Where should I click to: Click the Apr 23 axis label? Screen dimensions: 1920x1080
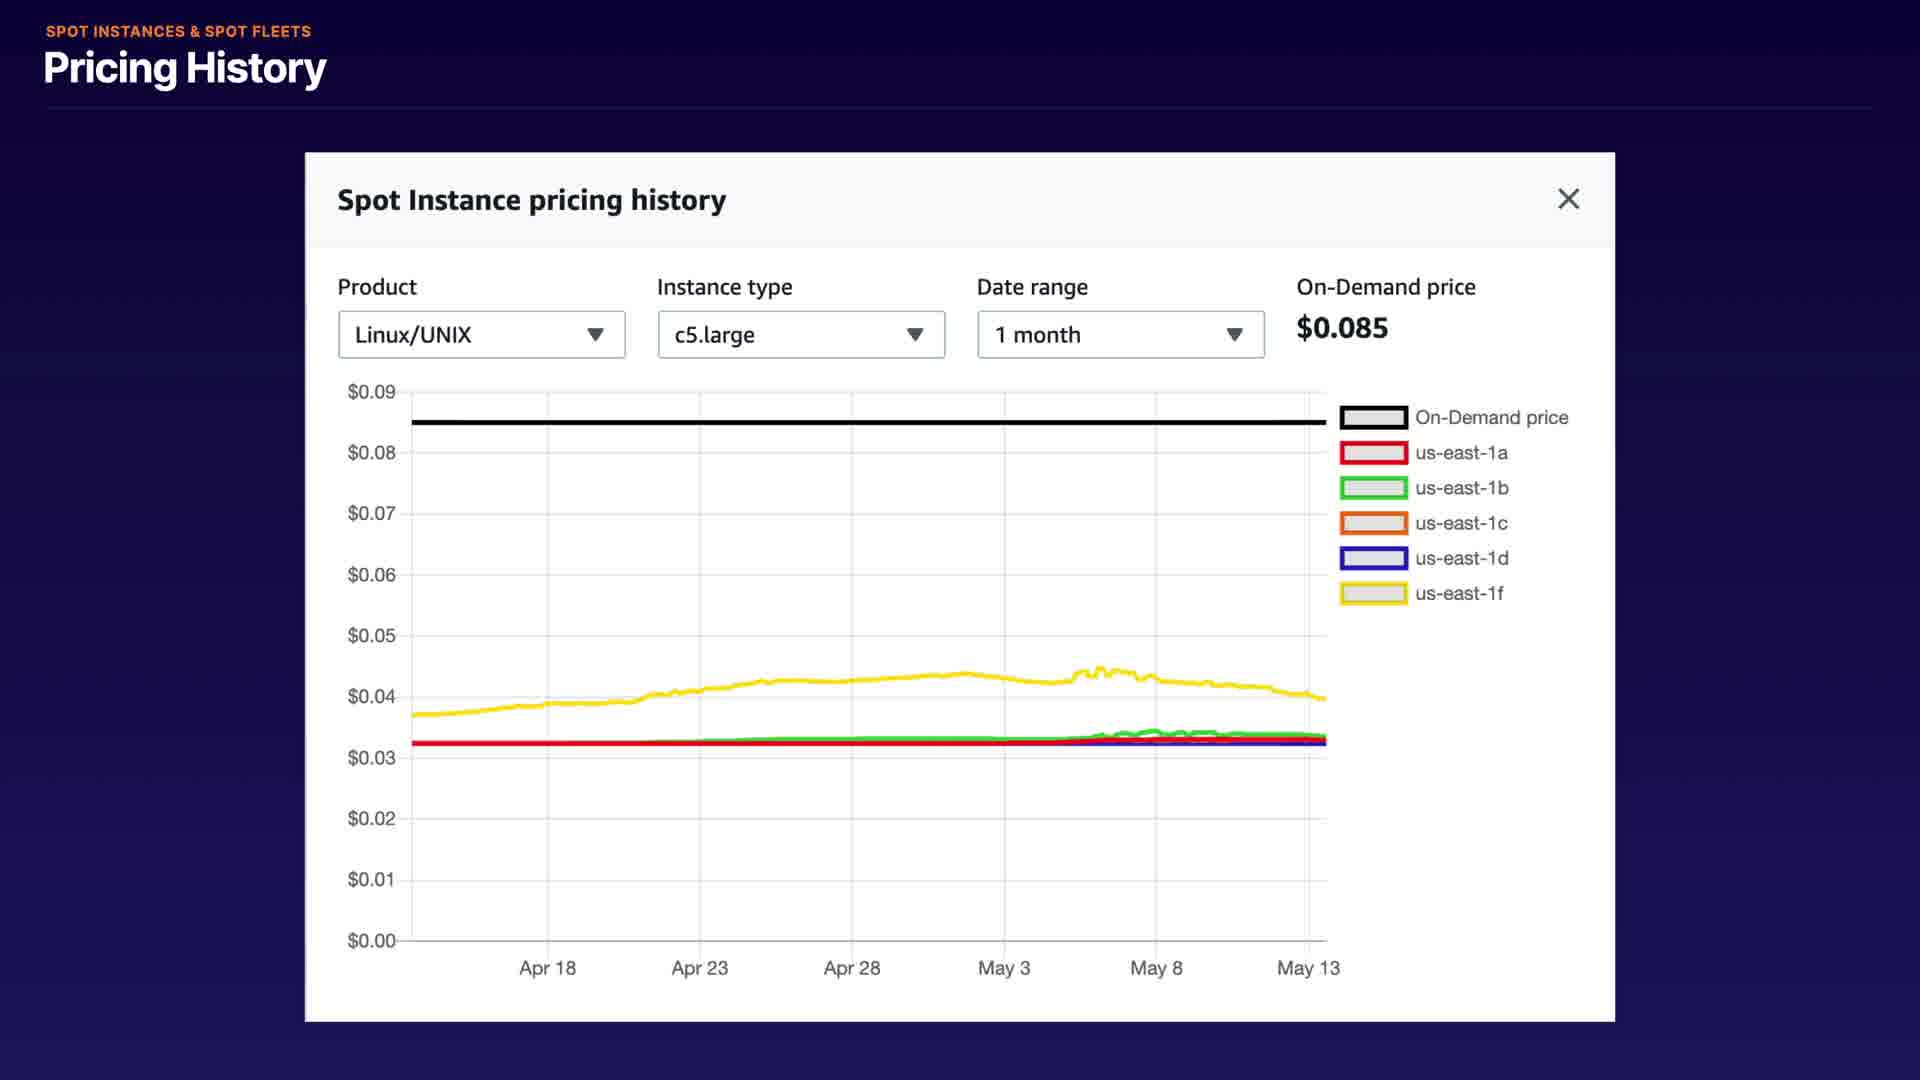(x=699, y=968)
